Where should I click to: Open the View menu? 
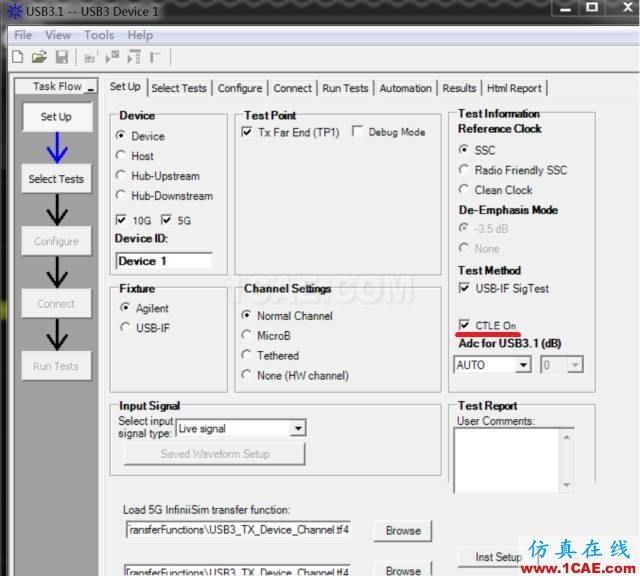click(x=58, y=35)
